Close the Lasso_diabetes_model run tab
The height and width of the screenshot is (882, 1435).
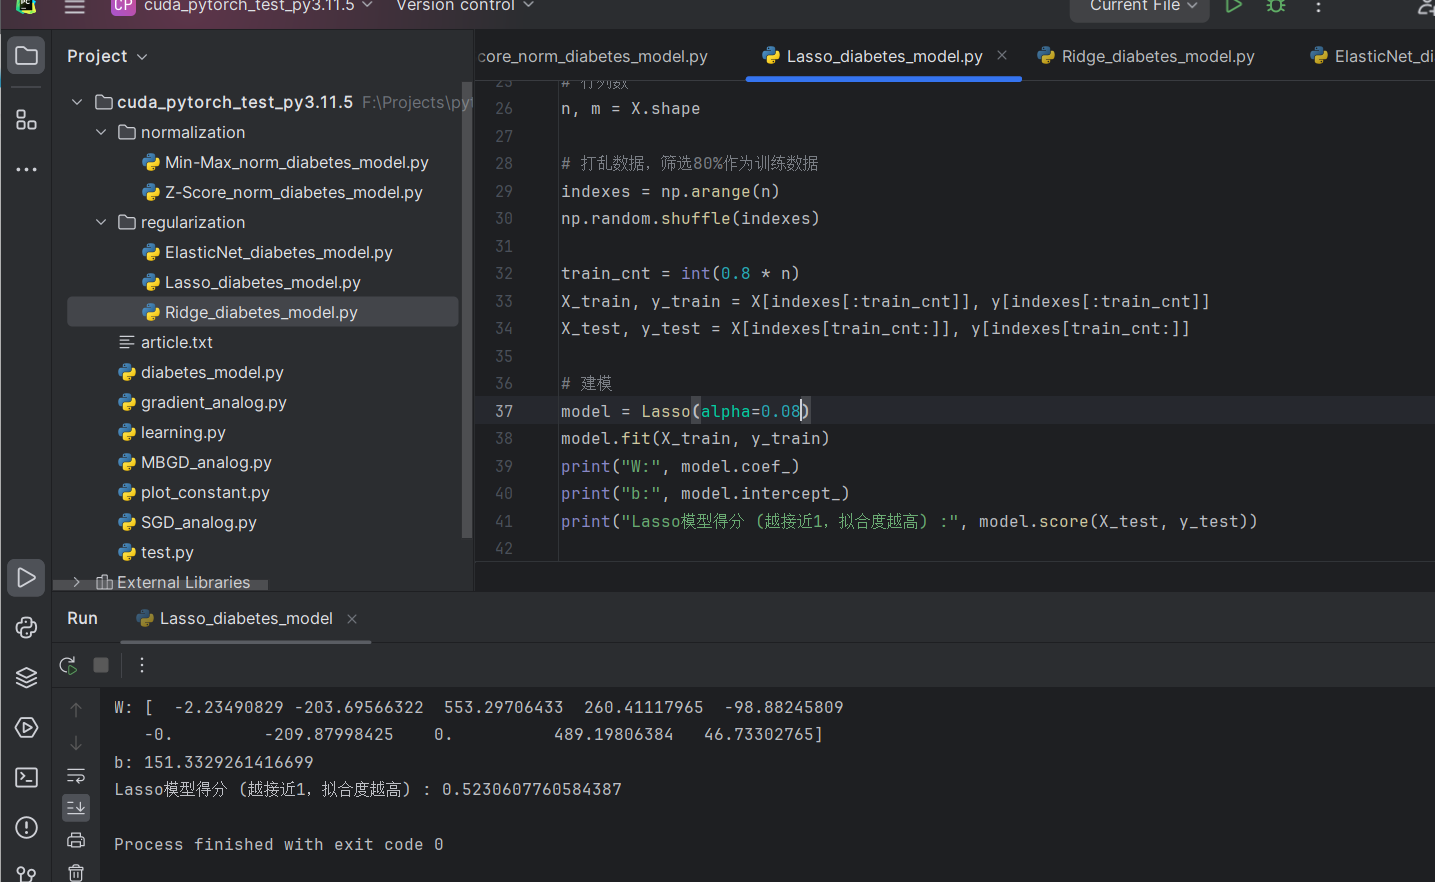tap(352, 619)
